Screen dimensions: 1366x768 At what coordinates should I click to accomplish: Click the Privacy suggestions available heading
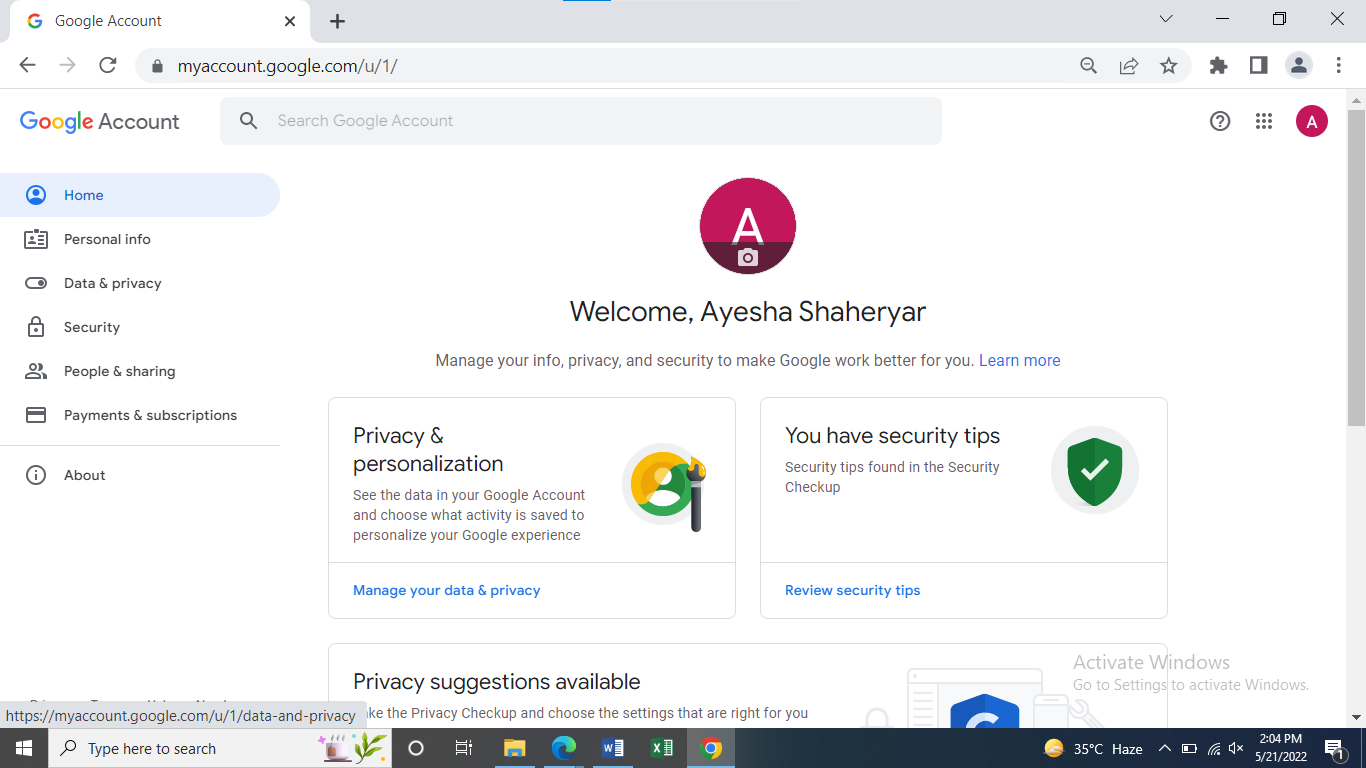coord(497,682)
